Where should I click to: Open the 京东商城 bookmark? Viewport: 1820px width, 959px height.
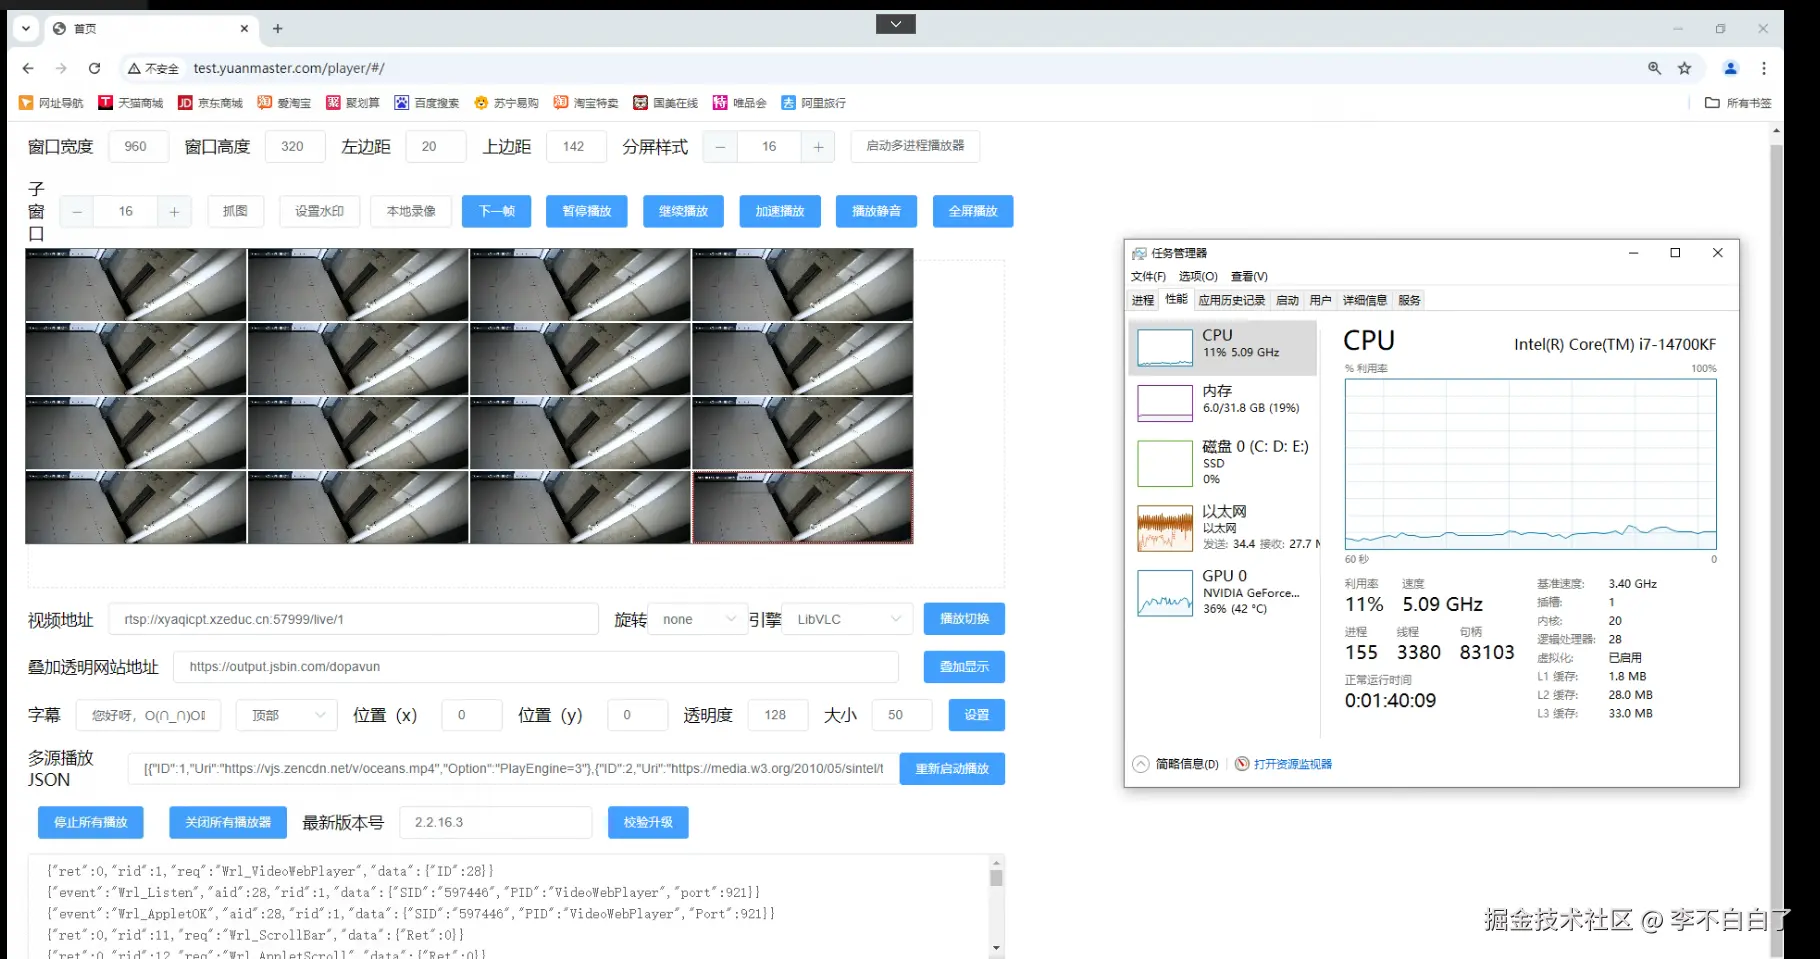click(210, 102)
